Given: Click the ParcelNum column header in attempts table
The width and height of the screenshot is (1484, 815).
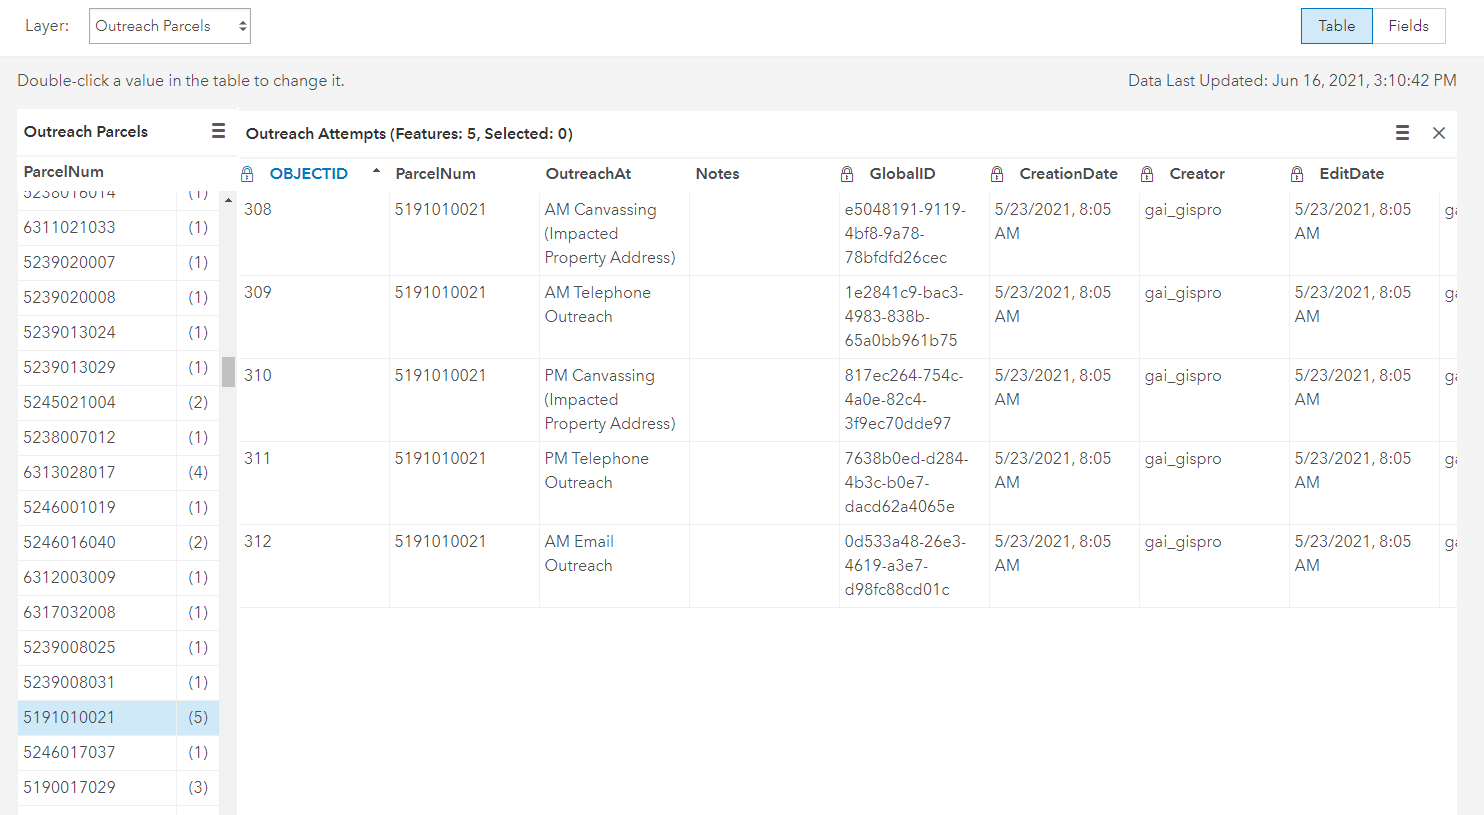Looking at the screenshot, I should 435,174.
